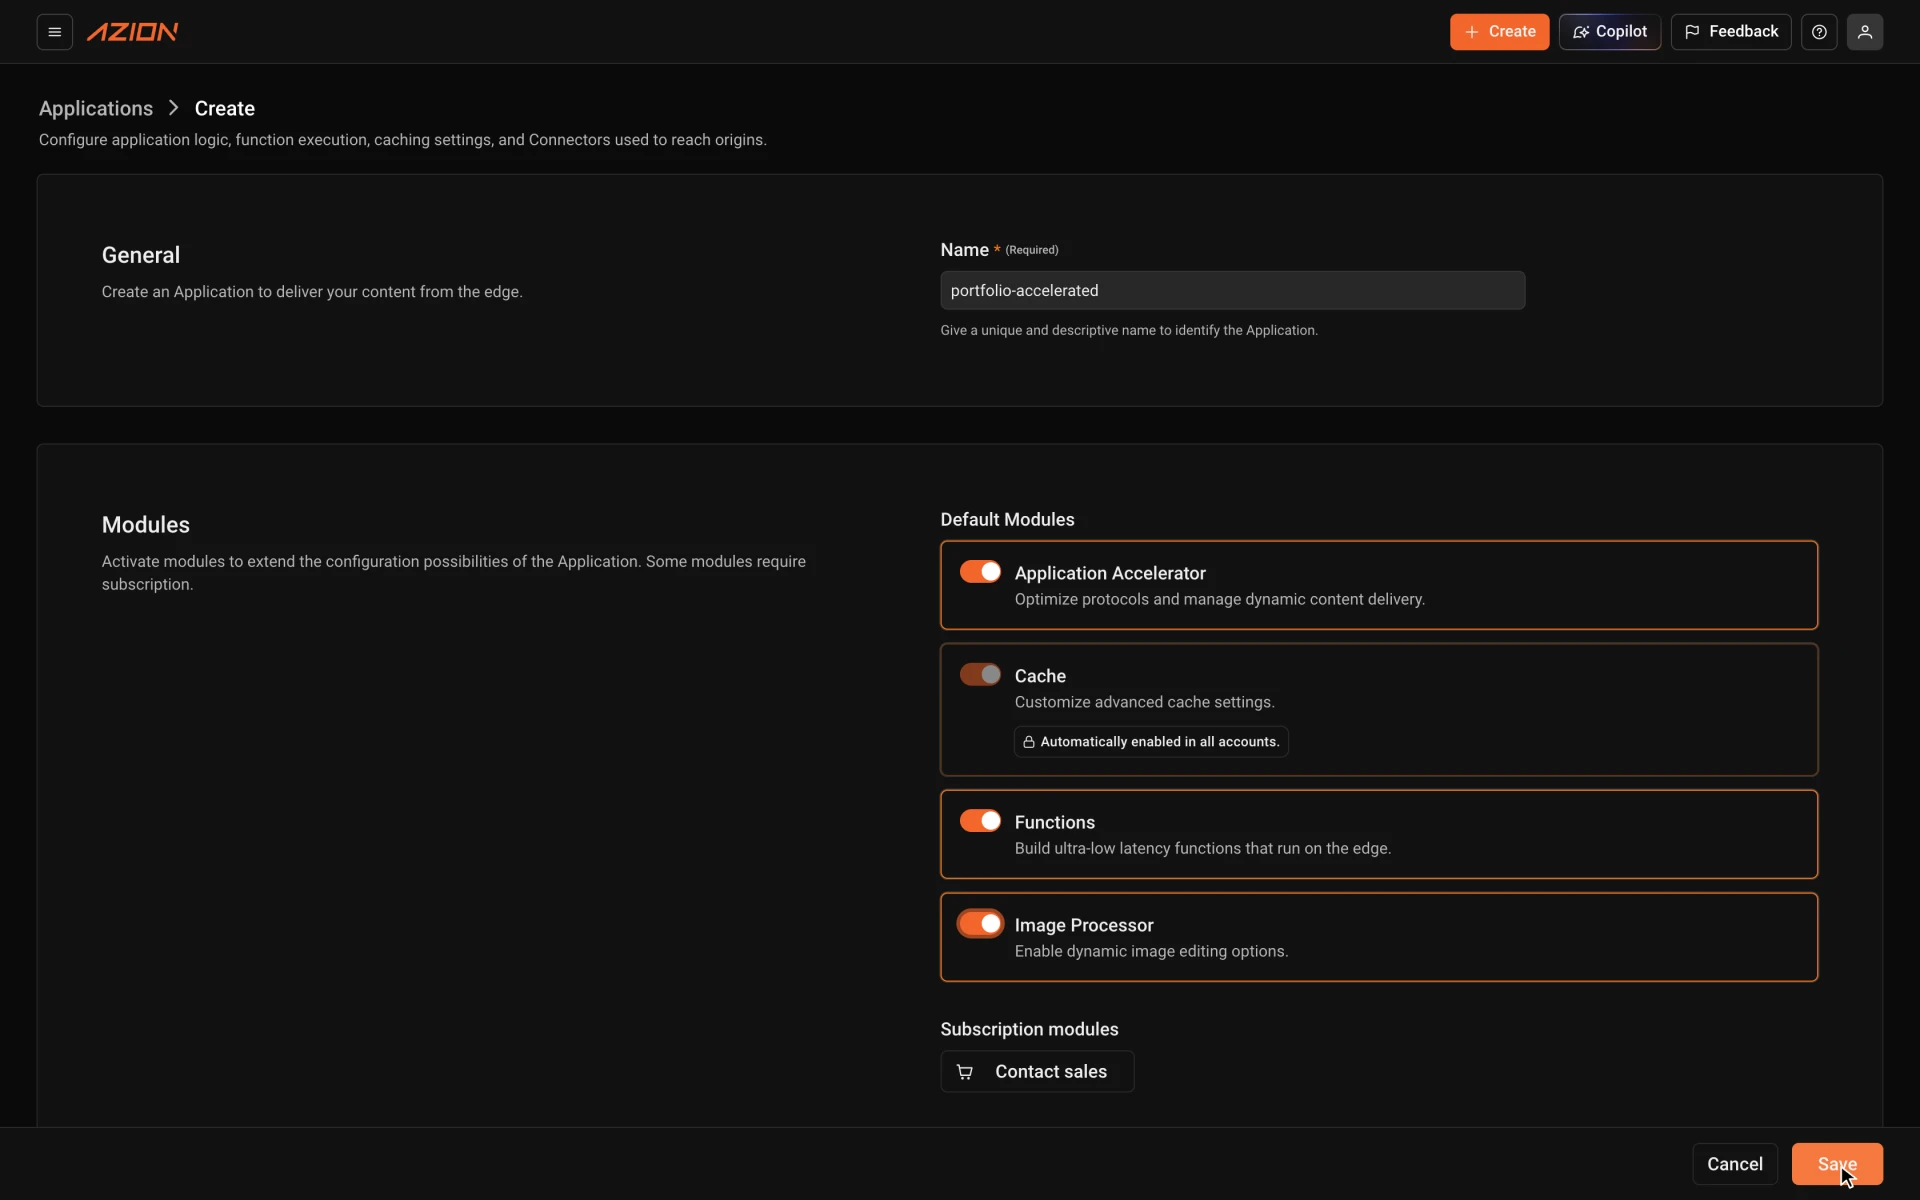This screenshot has width=1920, height=1200.
Task: Select the Create breadcrumb item
Action: 225,108
